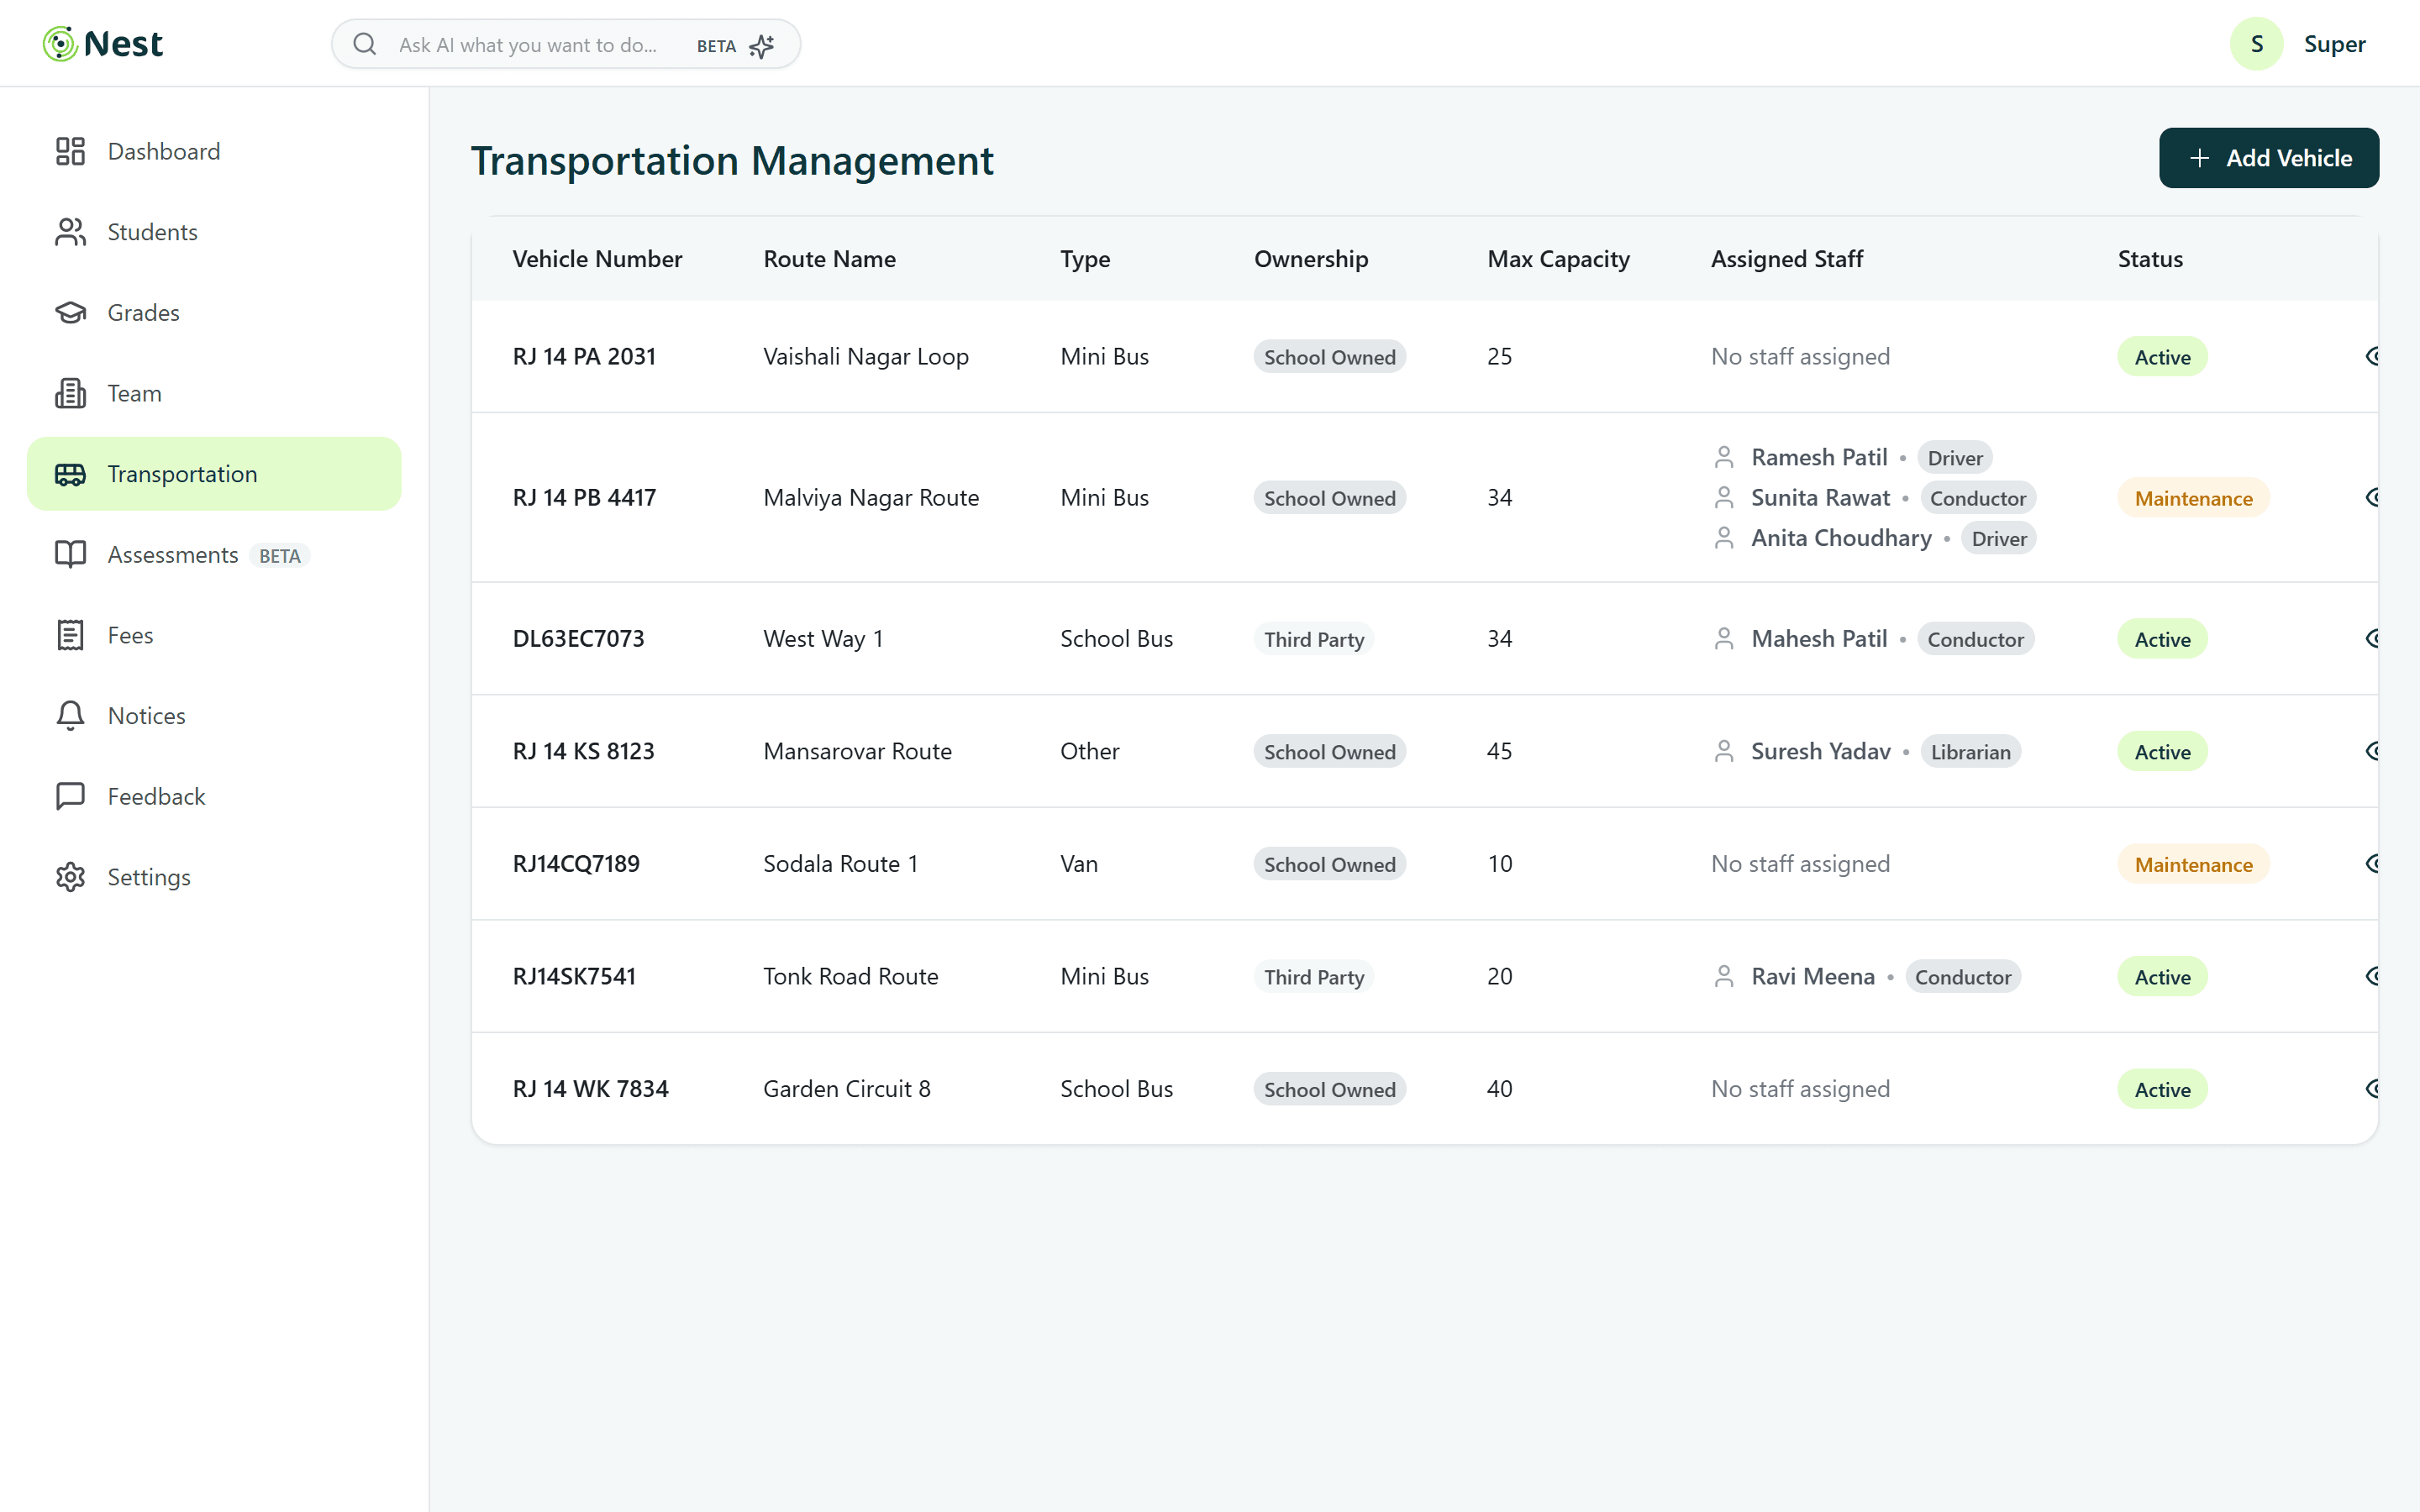Click the S user avatar
This screenshot has height=1512, width=2420.
[2256, 44]
